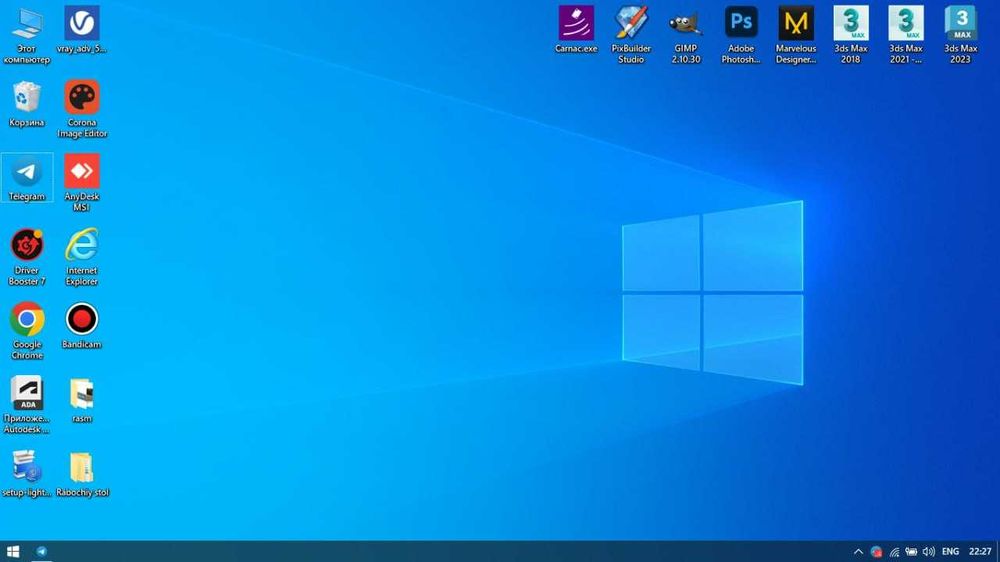
Task: Launch 3ds Max 2023
Action: (x=960, y=35)
